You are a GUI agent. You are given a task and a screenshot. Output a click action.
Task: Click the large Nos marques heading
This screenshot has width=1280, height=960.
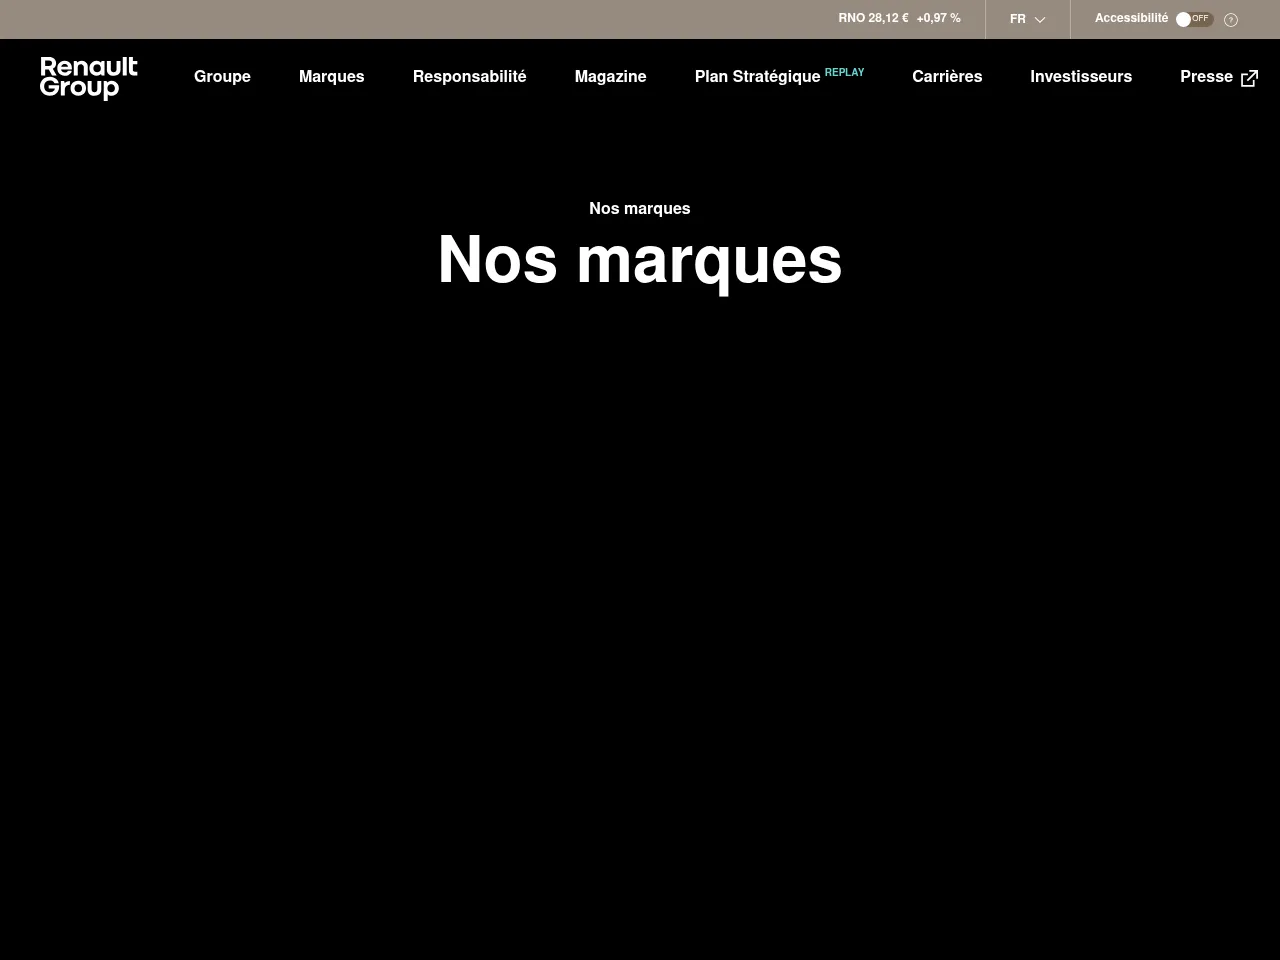(x=639, y=261)
